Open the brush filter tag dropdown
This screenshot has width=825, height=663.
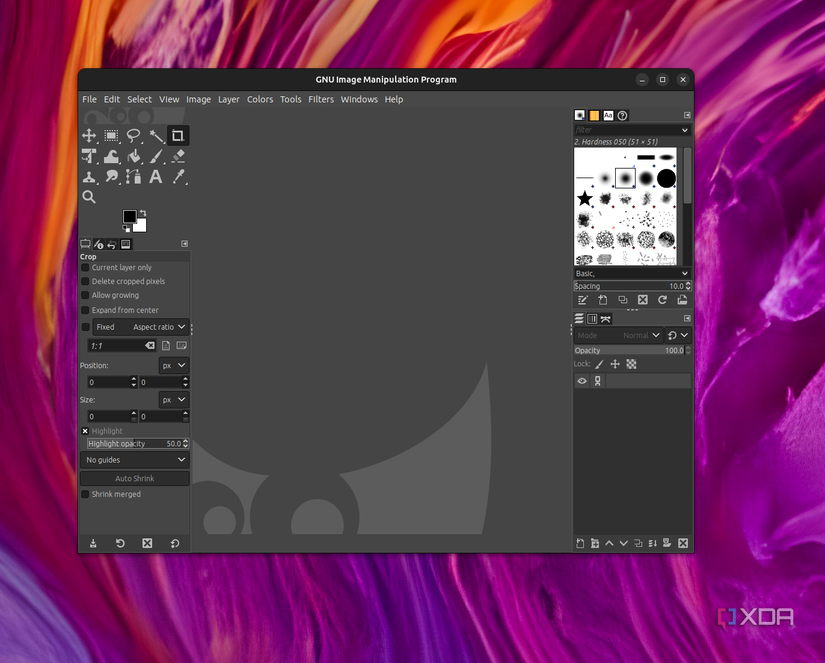(x=685, y=130)
